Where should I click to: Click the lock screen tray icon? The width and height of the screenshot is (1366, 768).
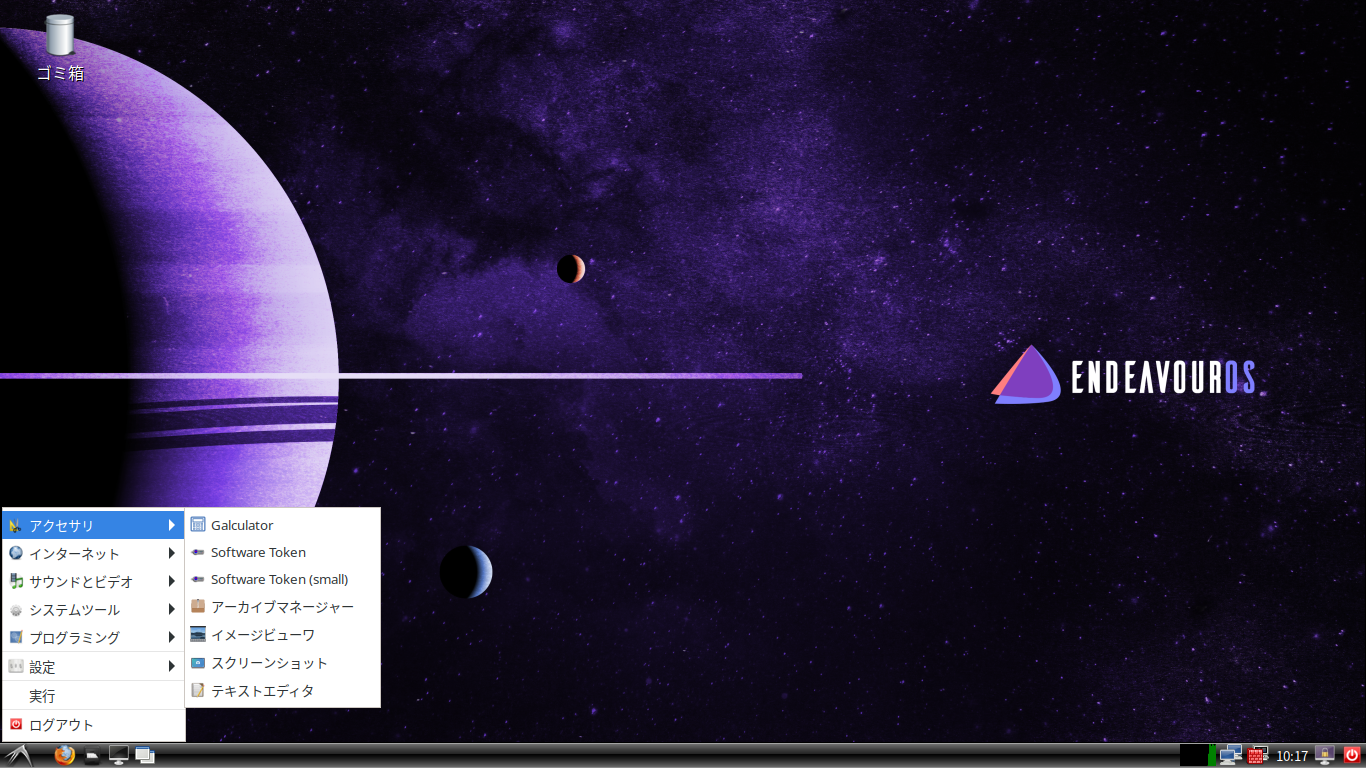[1325, 755]
